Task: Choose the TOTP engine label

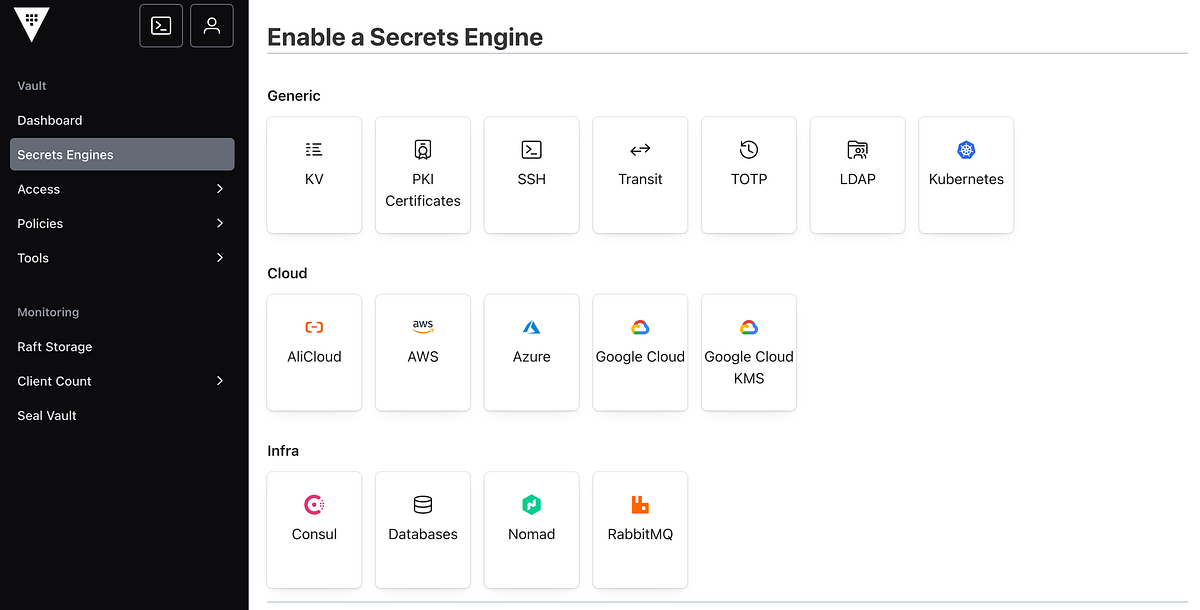Action: click(749, 179)
